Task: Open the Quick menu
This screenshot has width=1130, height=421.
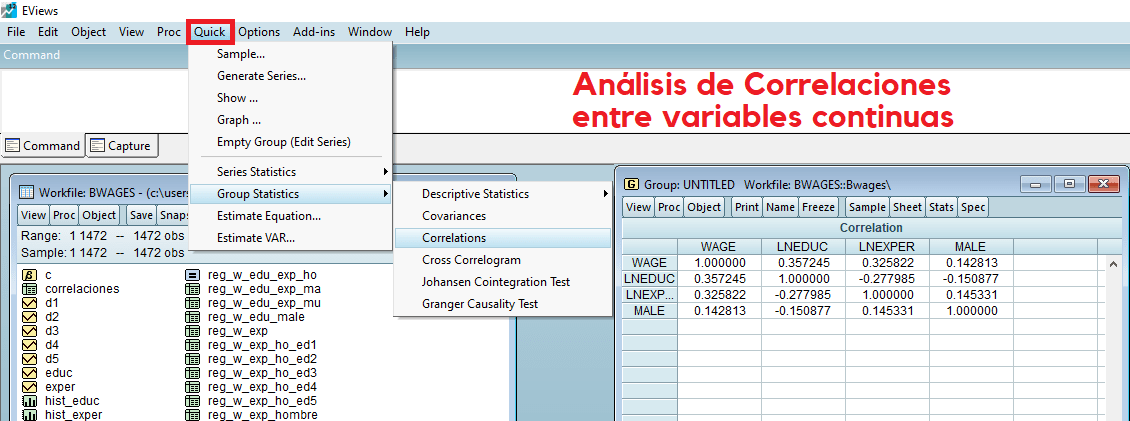Action: 210,32
